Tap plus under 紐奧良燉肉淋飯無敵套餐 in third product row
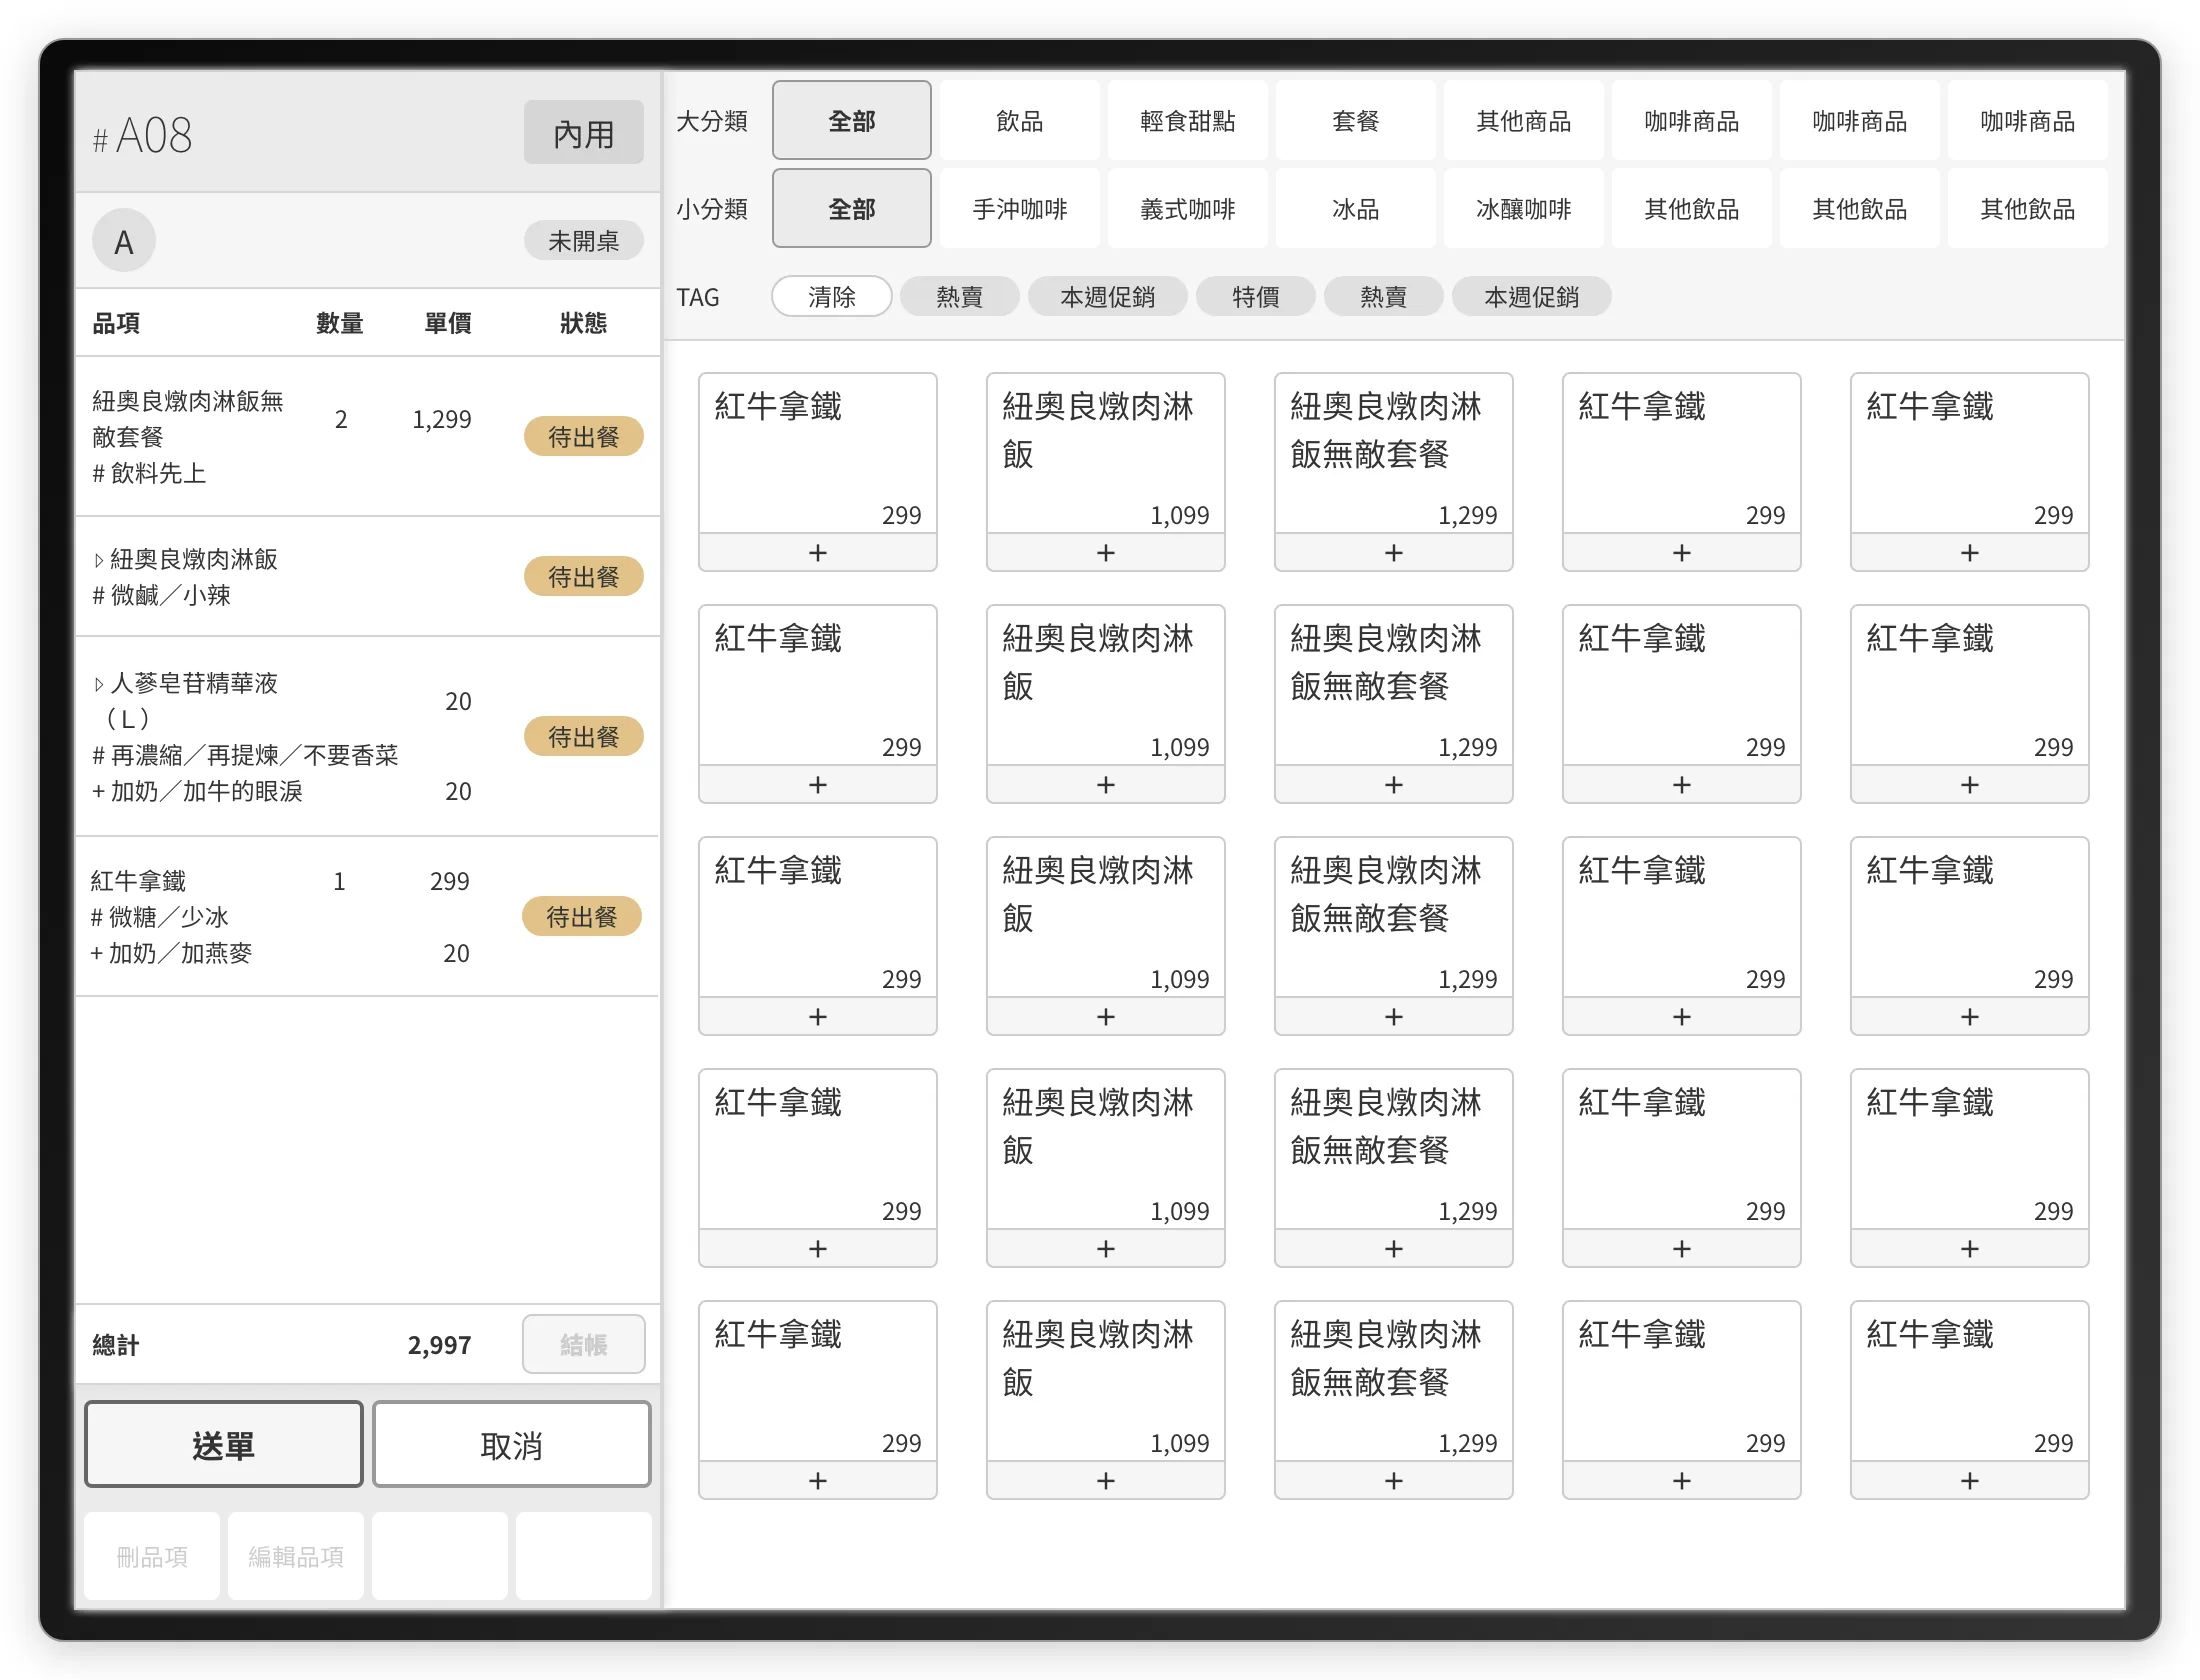The image size is (2200, 1680). pos(1393,1017)
